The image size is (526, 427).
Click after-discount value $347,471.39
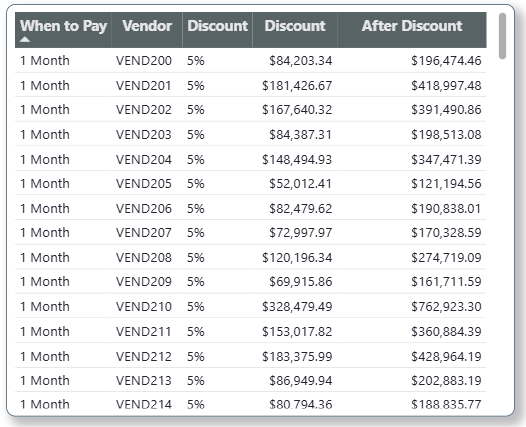pyautogui.click(x=446, y=159)
